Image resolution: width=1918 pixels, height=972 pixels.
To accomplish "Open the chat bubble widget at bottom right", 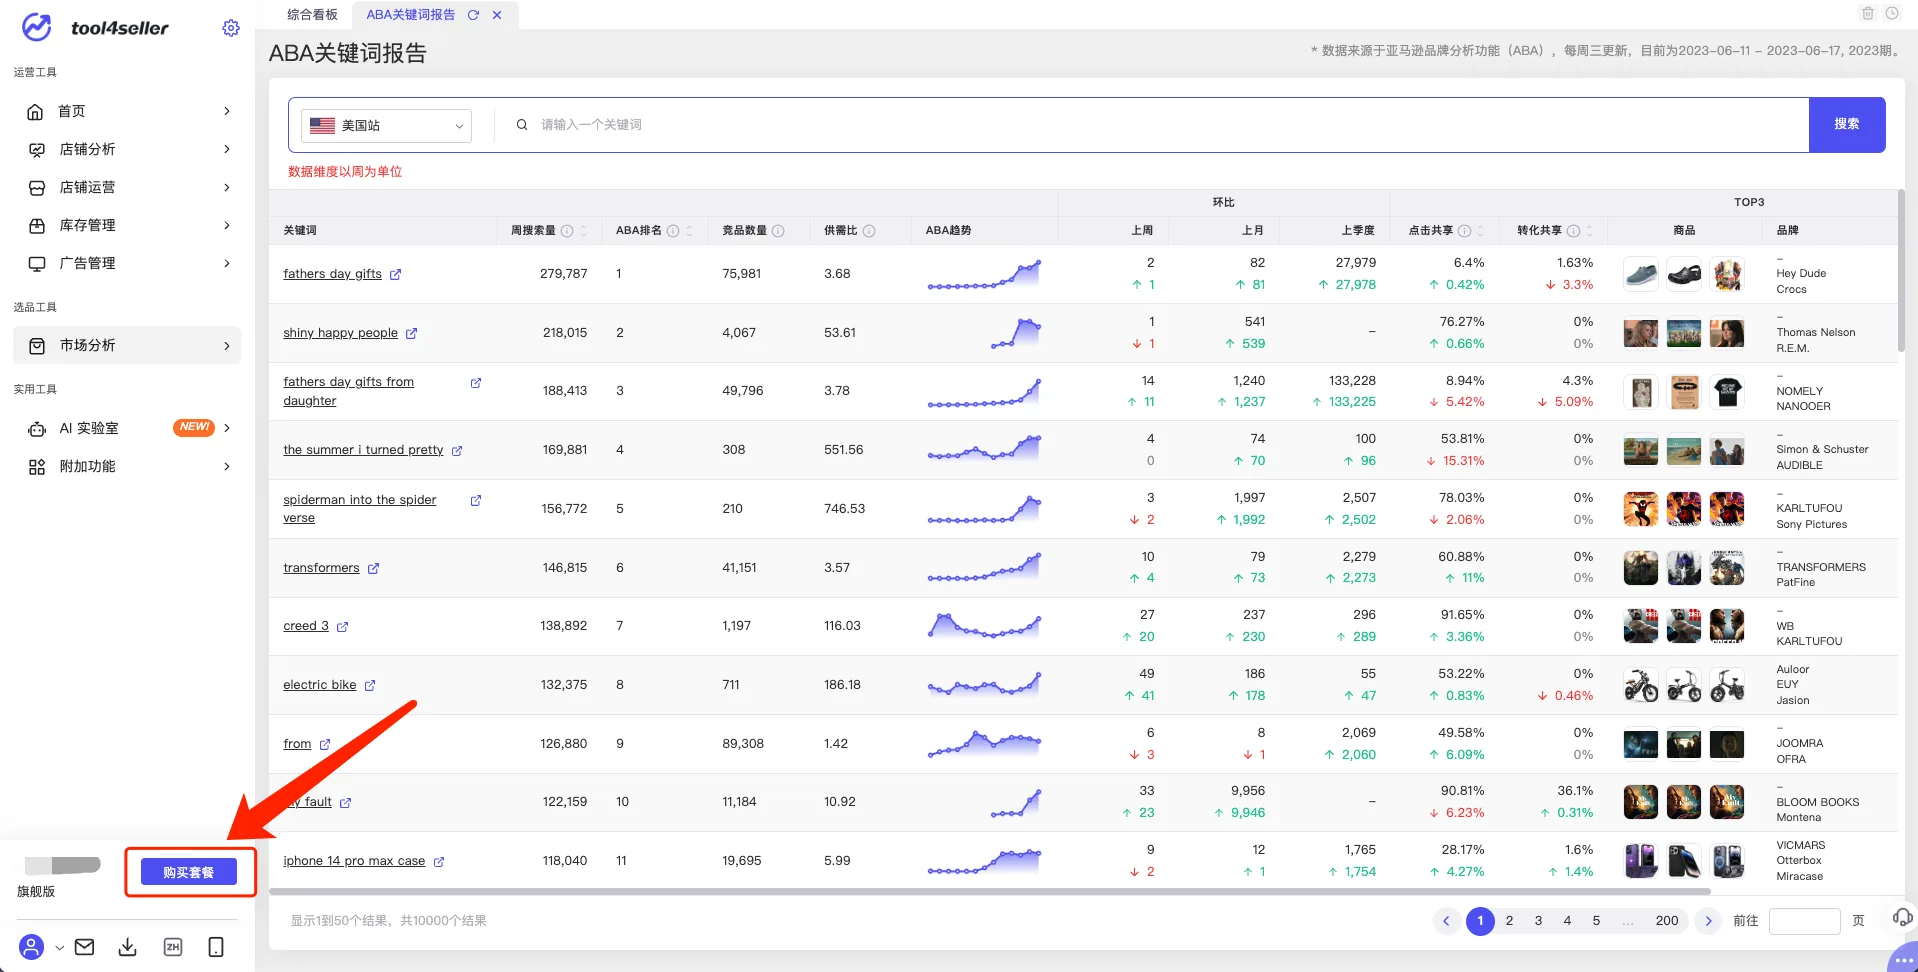I will point(1903,959).
